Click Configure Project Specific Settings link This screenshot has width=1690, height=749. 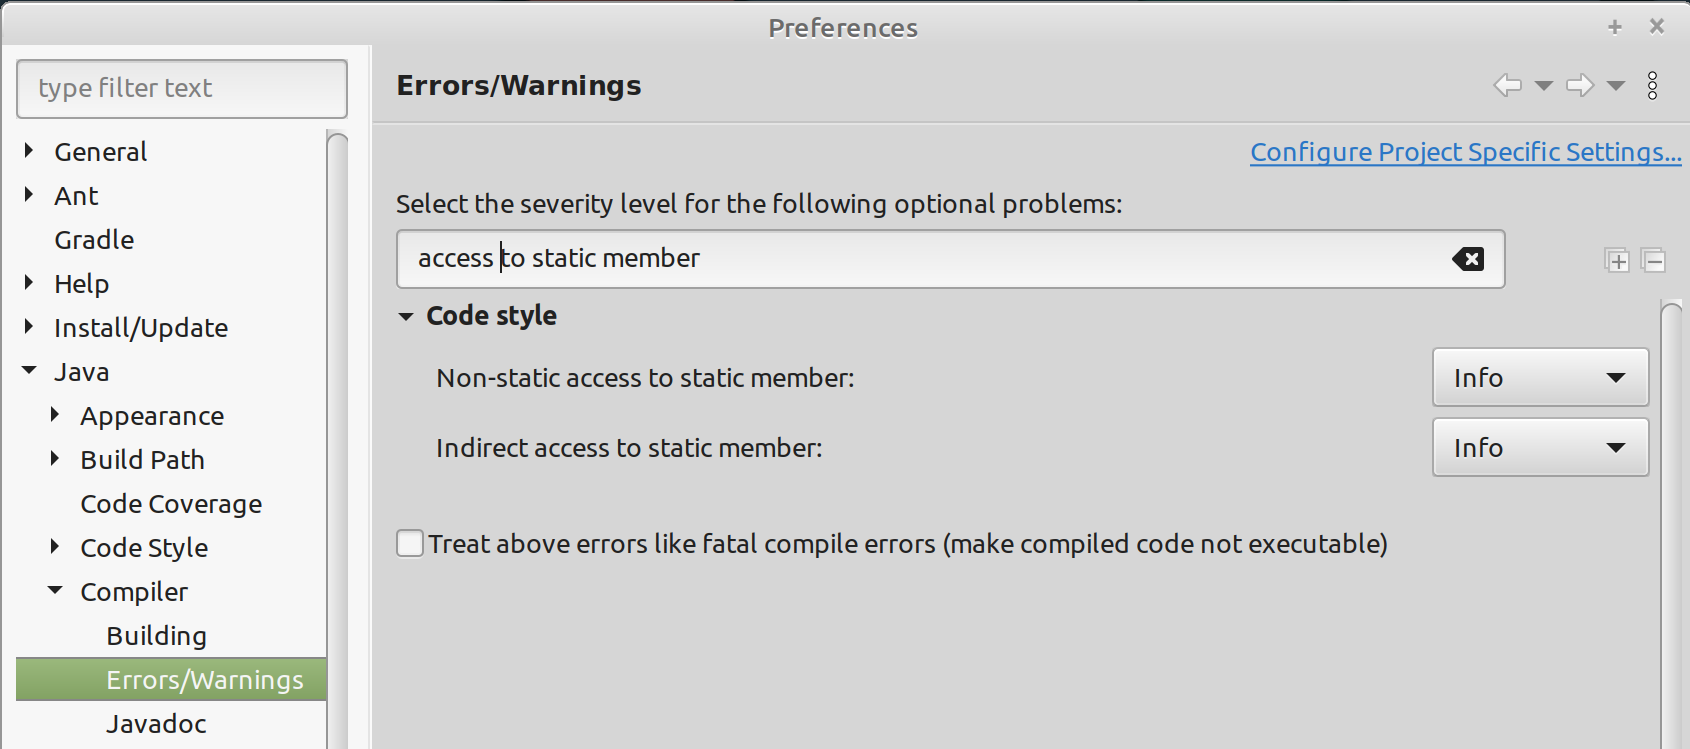pos(1465,152)
